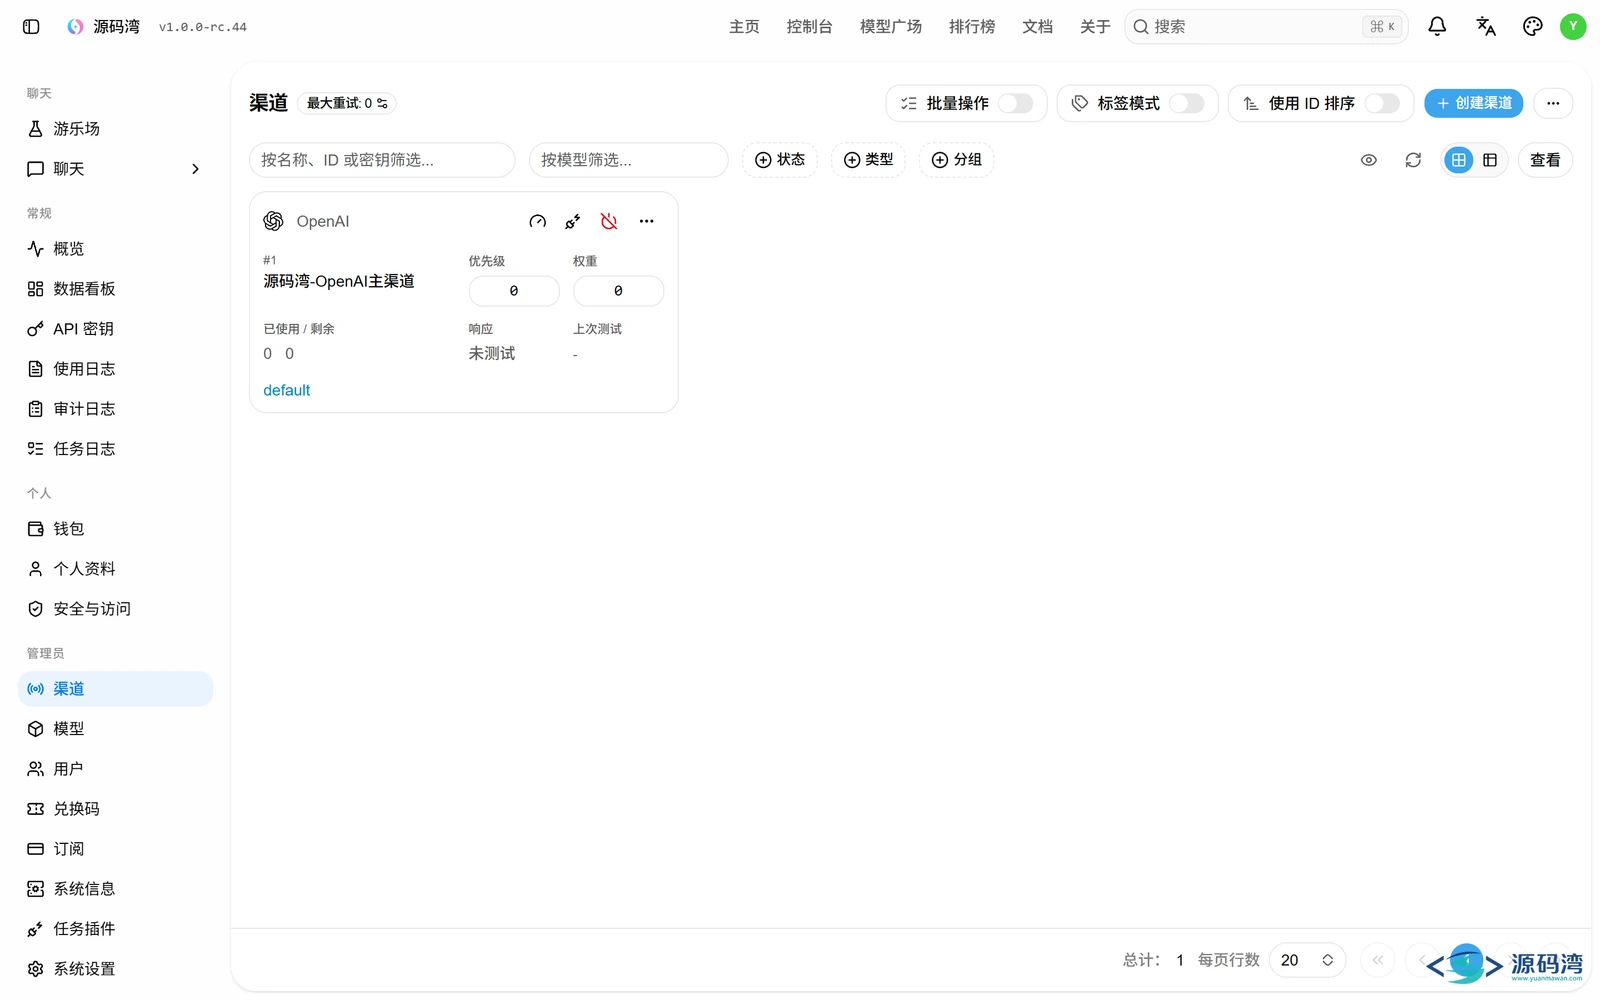1600x1000 pixels.
Task: Expand the 聊天 submenu chevron in the sidebar
Action: coord(195,169)
